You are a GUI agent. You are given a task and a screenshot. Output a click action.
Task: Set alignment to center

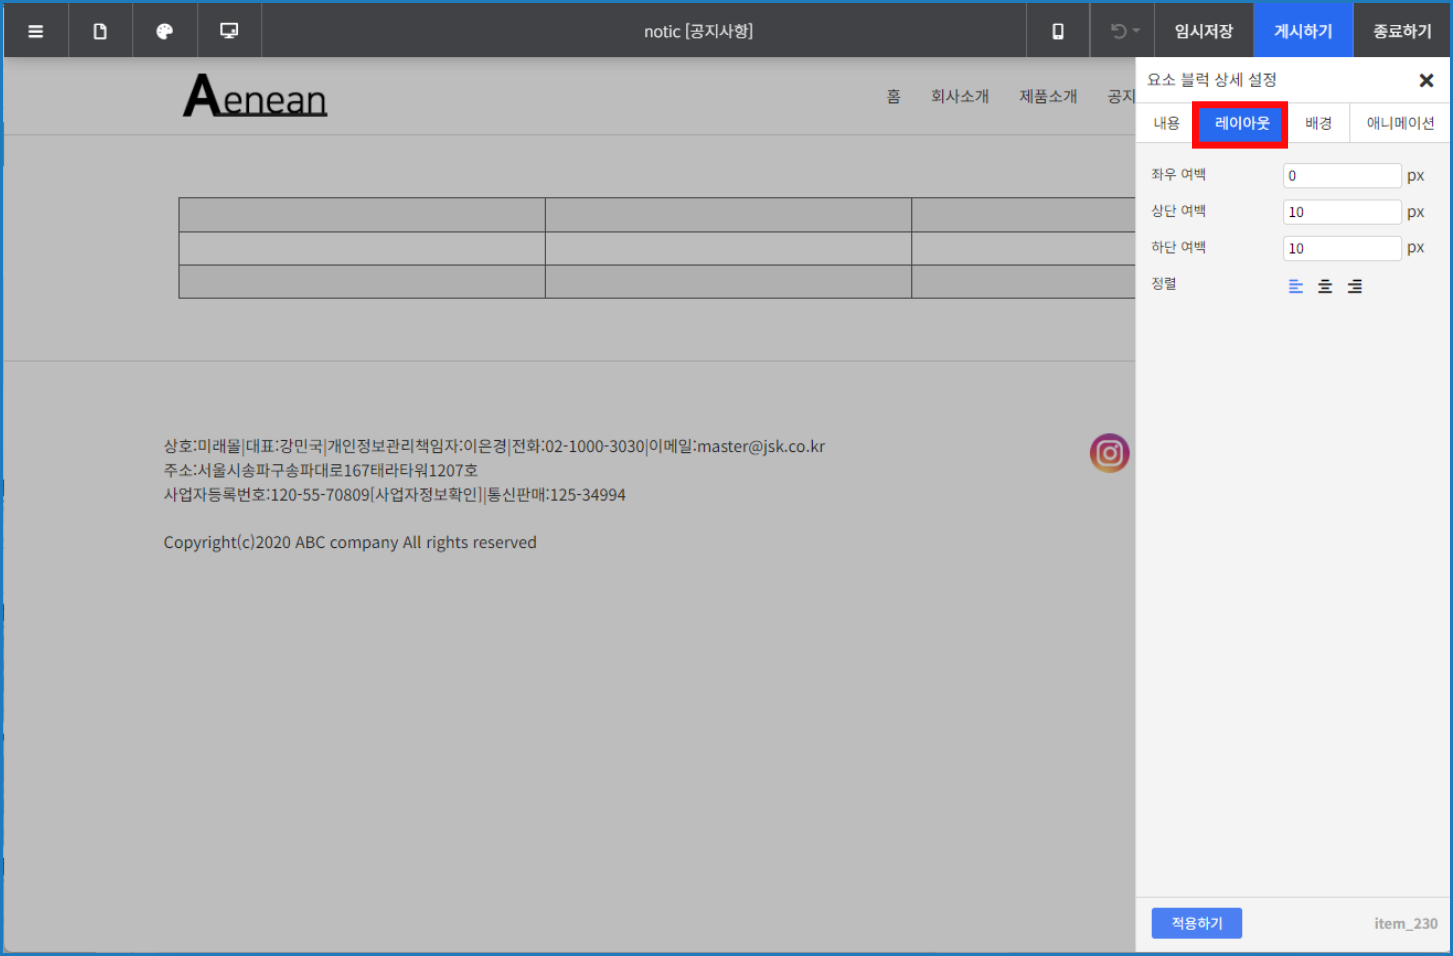click(x=1325, y=286)
